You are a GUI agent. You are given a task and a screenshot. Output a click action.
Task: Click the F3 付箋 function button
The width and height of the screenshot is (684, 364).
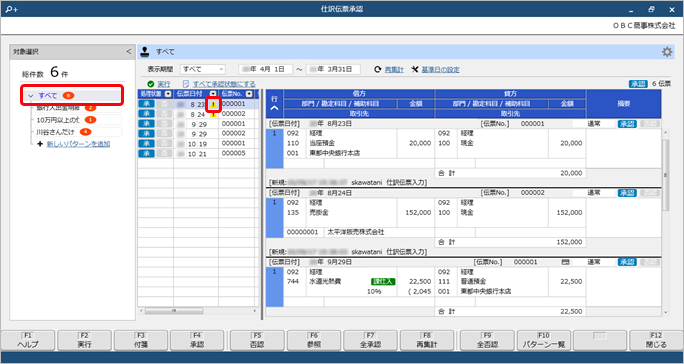(141, 340)
